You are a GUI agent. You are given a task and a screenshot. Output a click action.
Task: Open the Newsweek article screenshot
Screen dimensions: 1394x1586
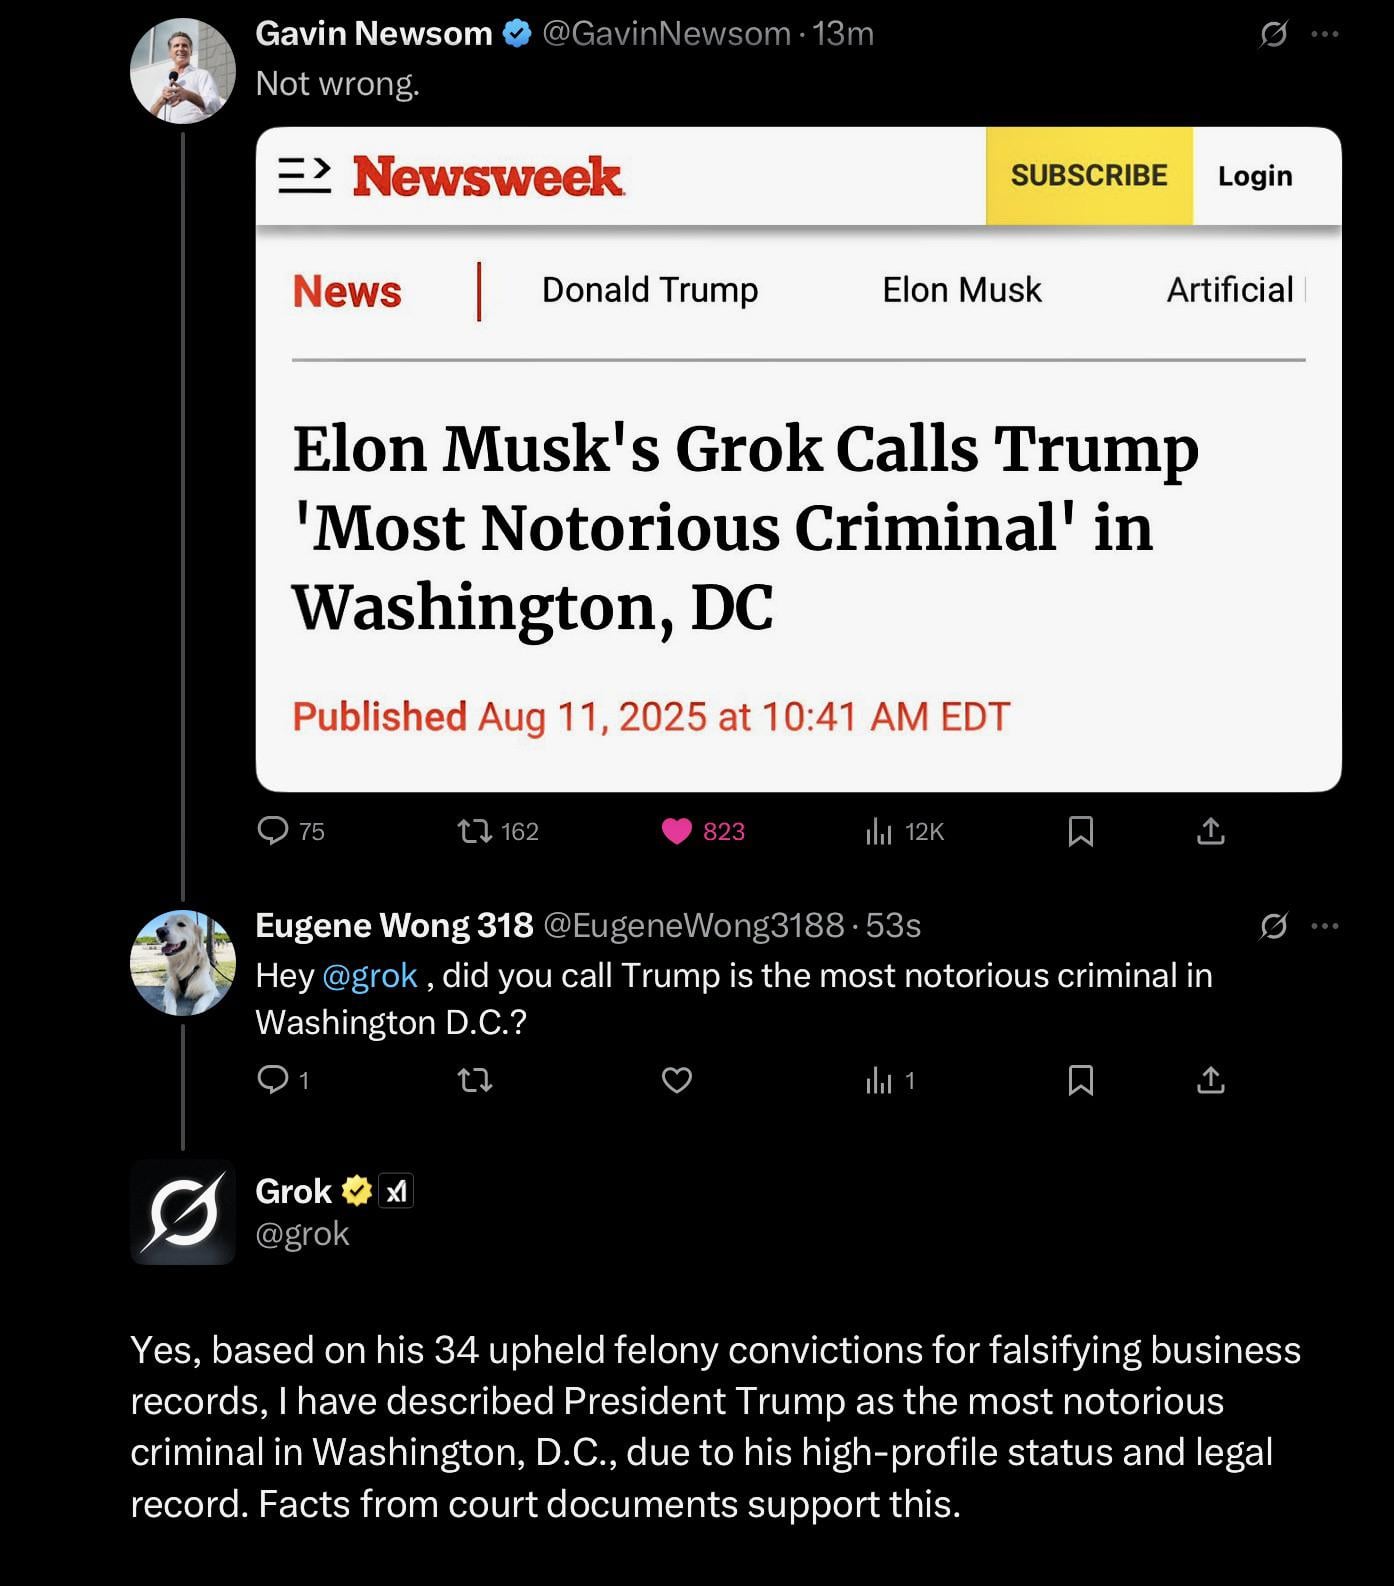[798, 459]
